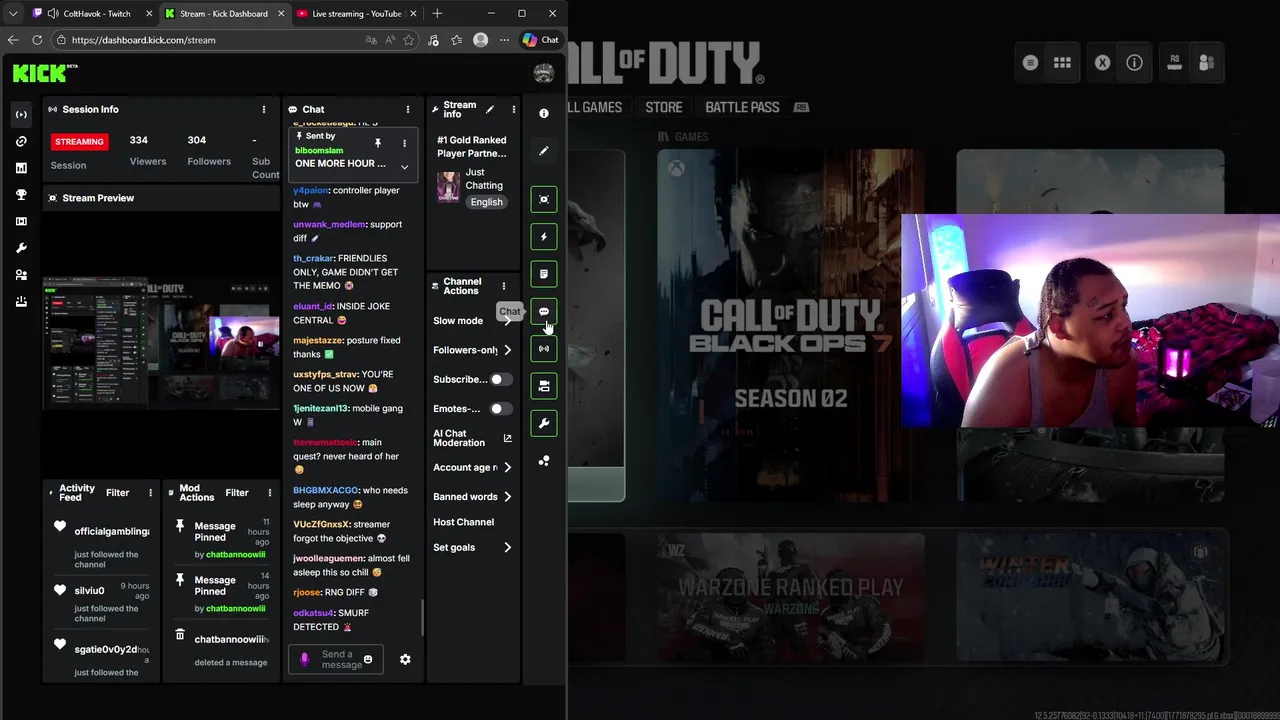Screen dimensions: 1280x720
Task: Open the browser tab list dropdown arrow
Action: [x=13, y=14]
